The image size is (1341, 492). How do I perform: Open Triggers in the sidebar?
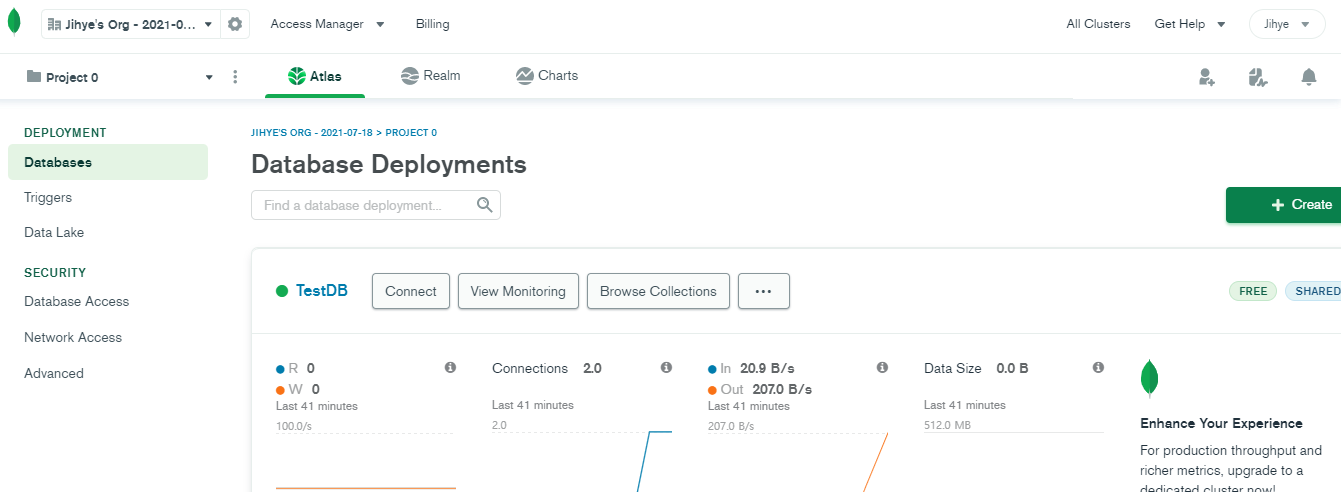pyautogui.click(x=48, y=198)
